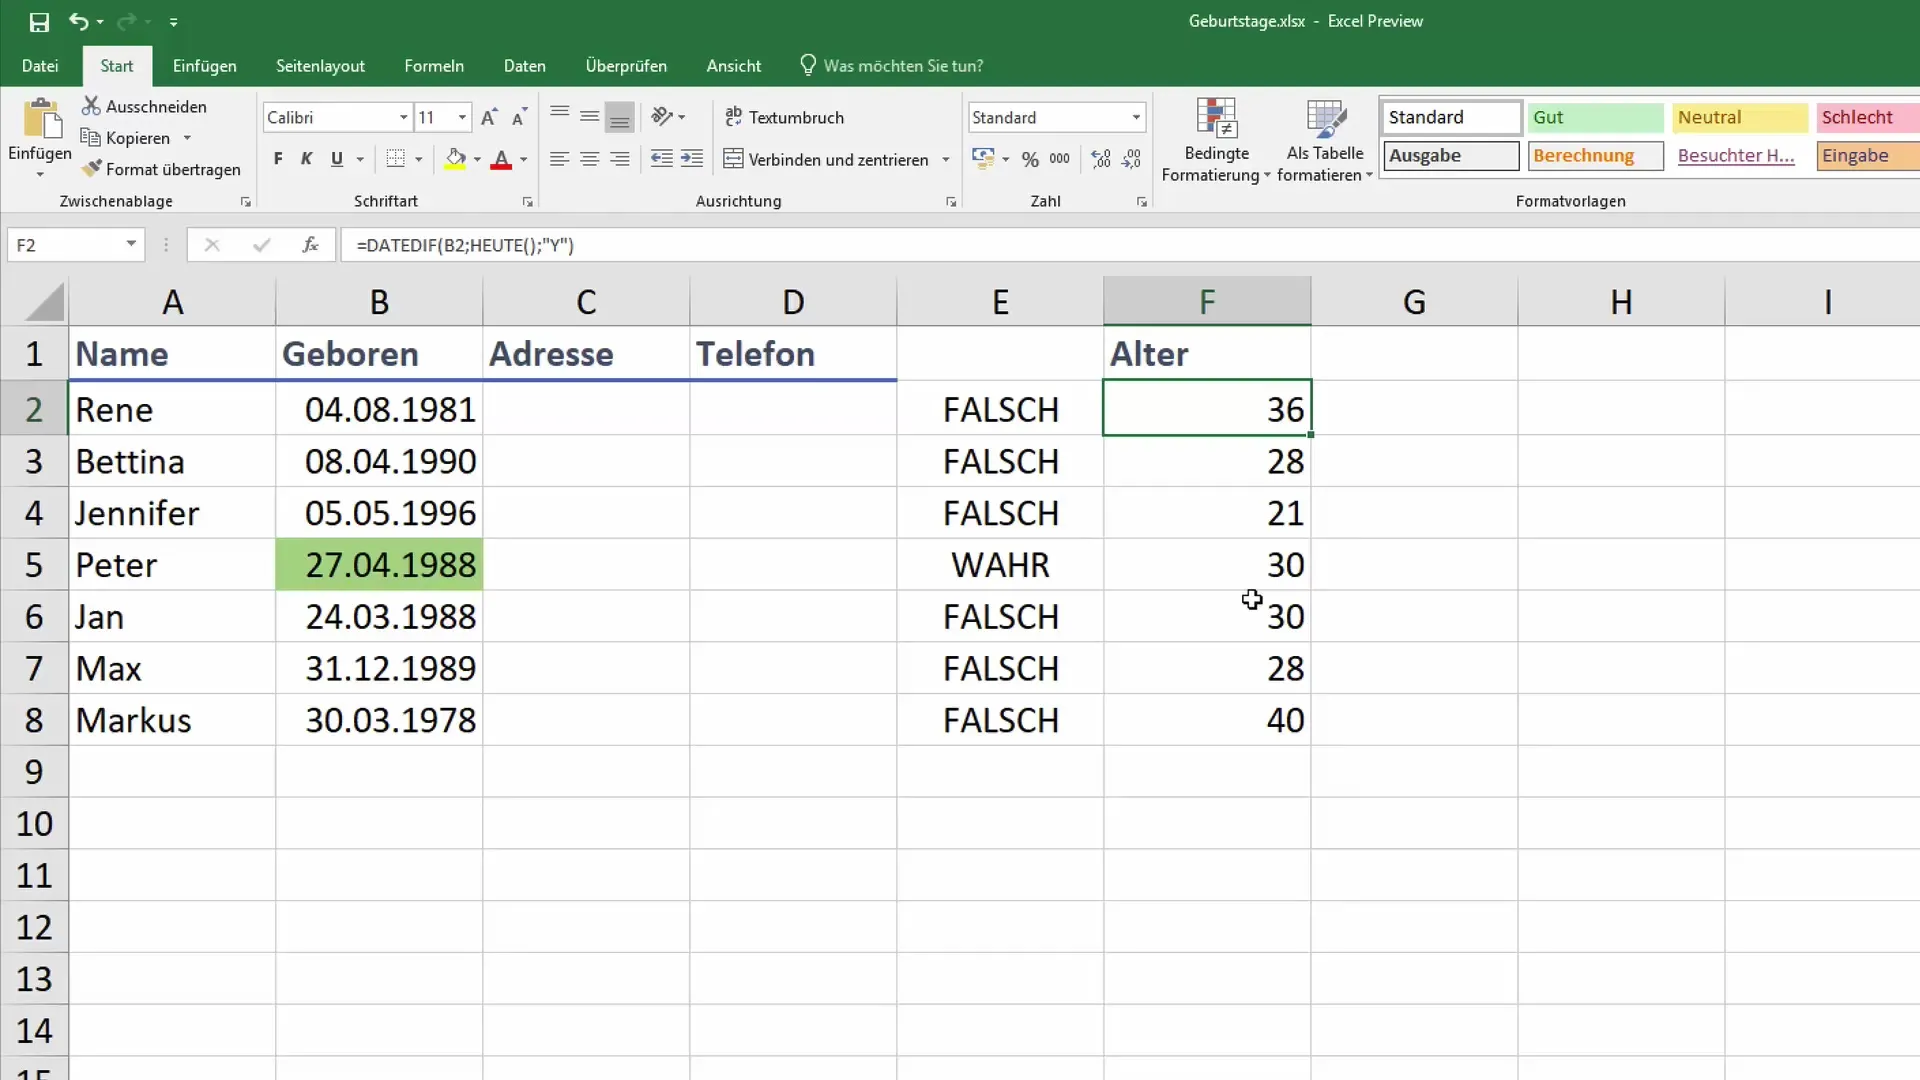Expand the merge options dropdown arrow
The height and width of the screenshot is (1080, 1920).
945,159
